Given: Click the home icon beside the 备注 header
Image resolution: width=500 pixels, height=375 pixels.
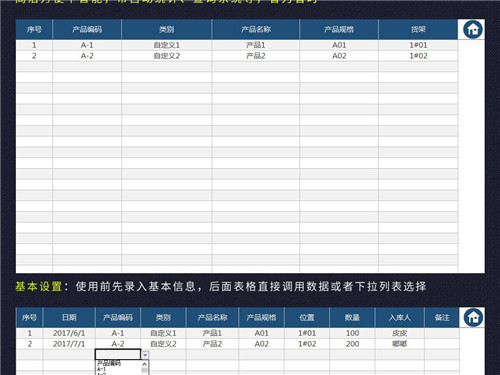Looking at the screenshot, I should 473,317.
